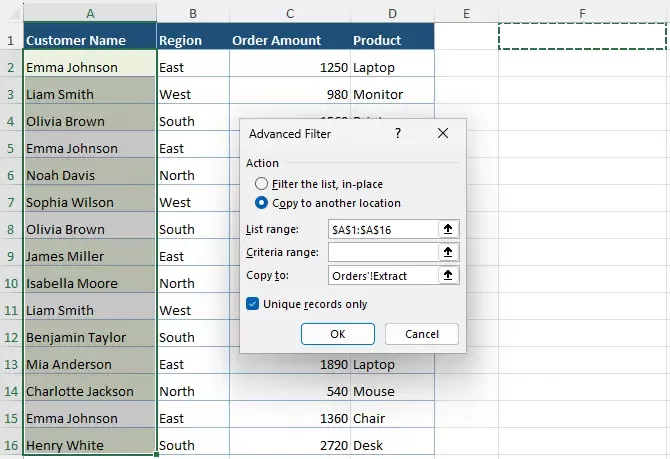Confirm the filter with OK
Image resolution: width=670 pixels, height=459 pixels.
[338, 334]
